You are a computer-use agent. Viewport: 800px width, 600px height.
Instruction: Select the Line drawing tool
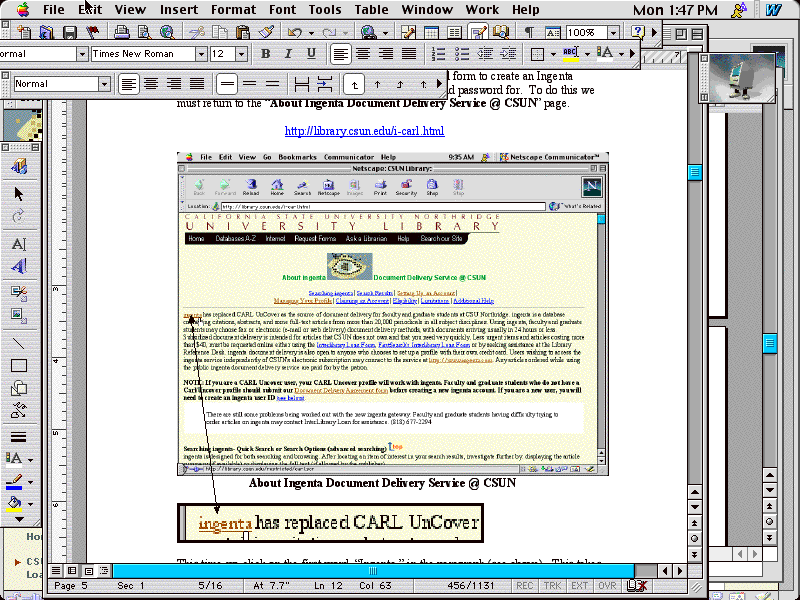point(19,343)
